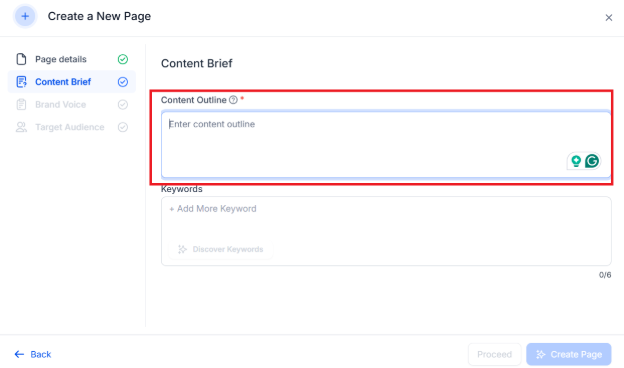Click blue checkmark beside Content Brief

pos(123,82)
